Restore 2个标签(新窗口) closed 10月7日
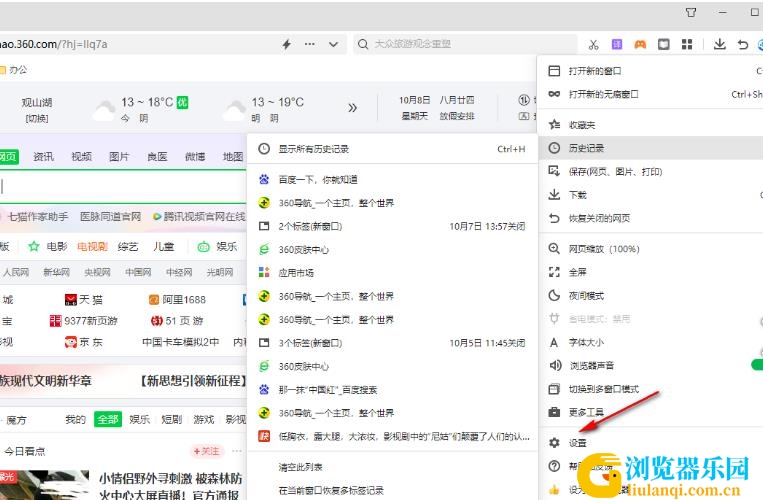Image resolution: width=763 pixels, height=500 pixels. click(x=392, y=226)
